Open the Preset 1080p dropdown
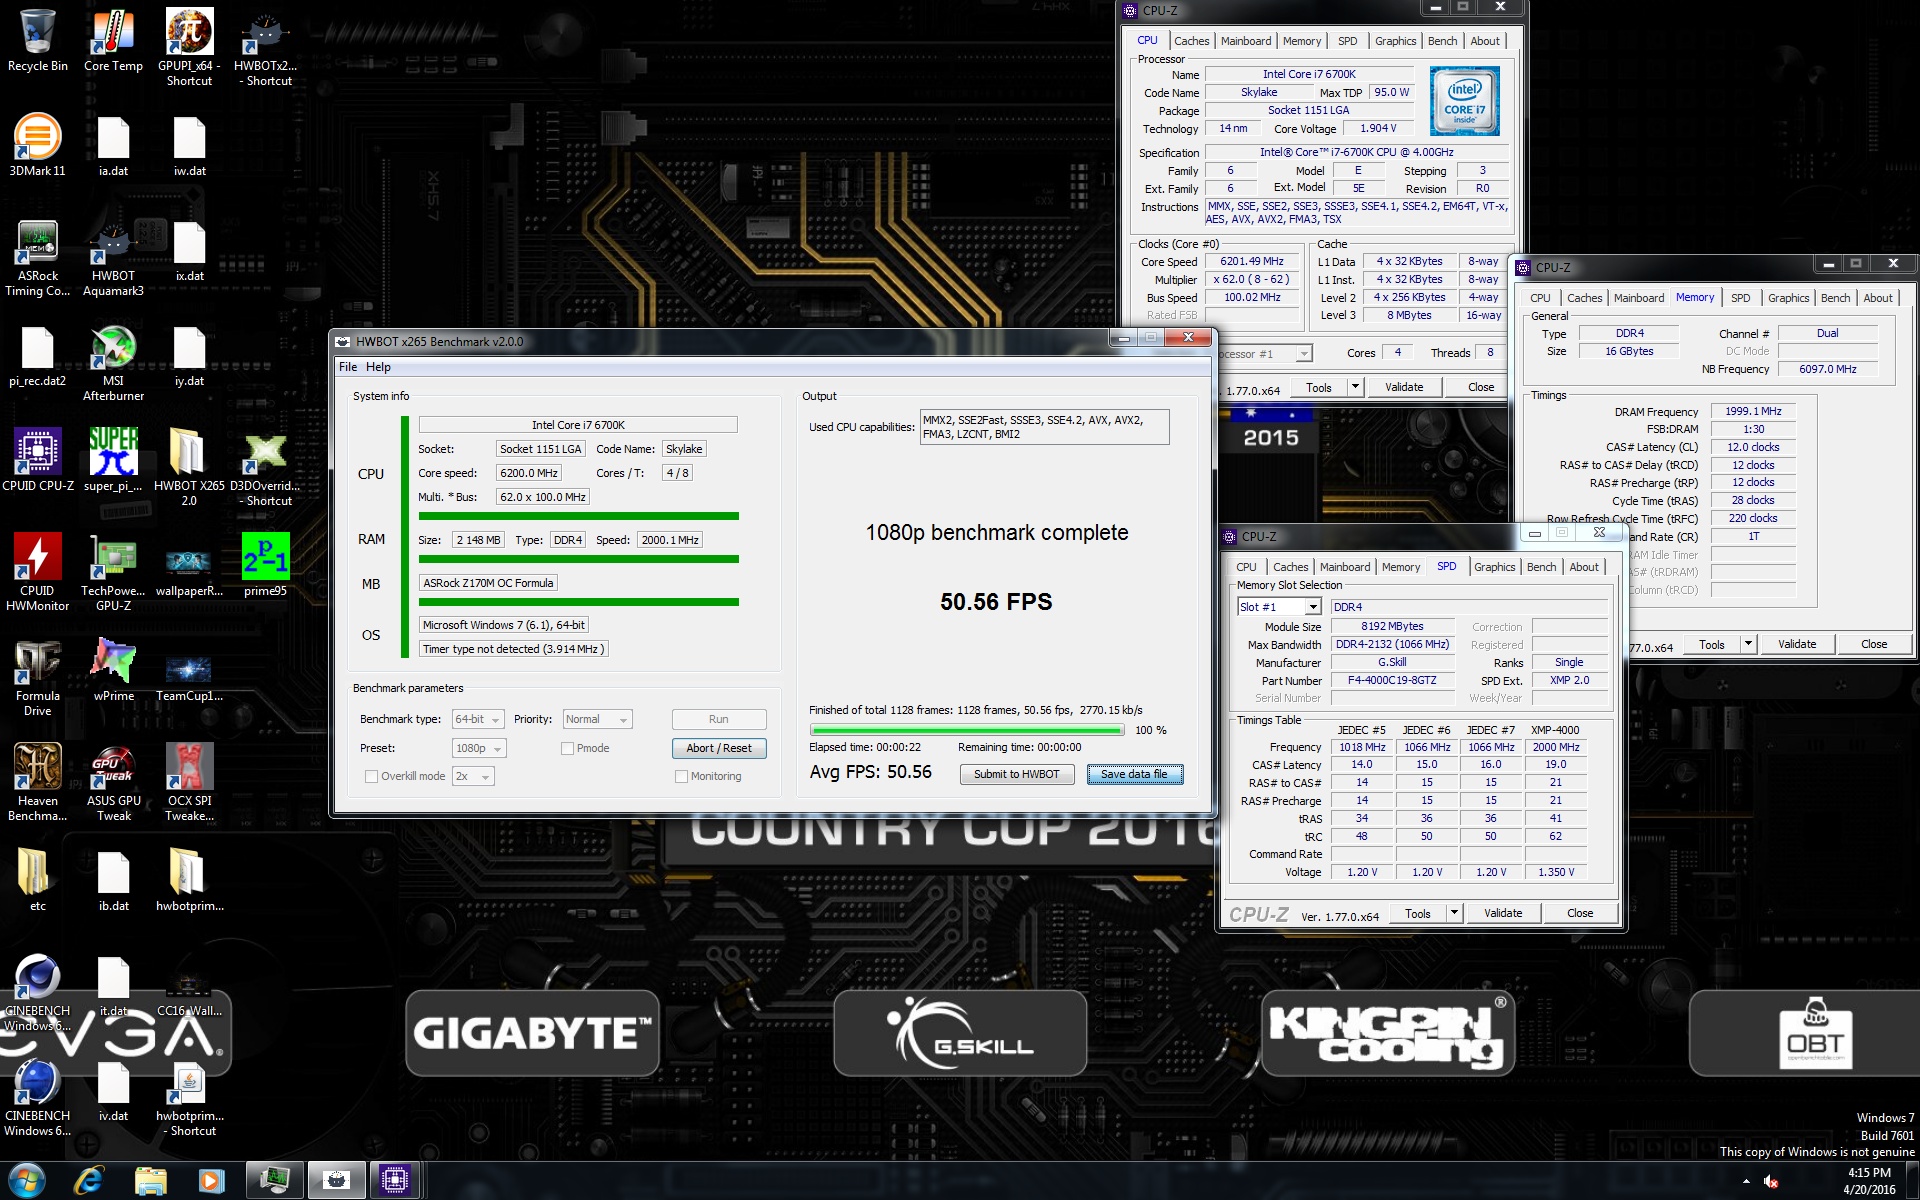The width and height of the screenshot is (1920, 1200). click(x=480, y=748)
